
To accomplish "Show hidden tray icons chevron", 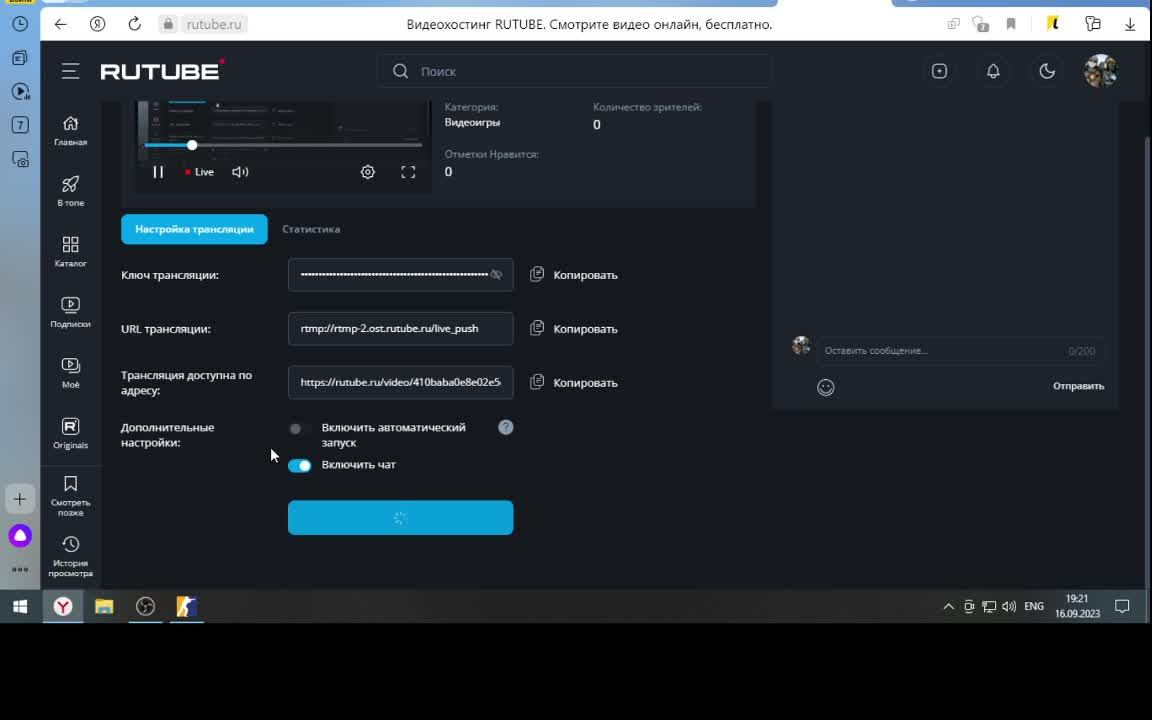I will (x=948, y=607).
